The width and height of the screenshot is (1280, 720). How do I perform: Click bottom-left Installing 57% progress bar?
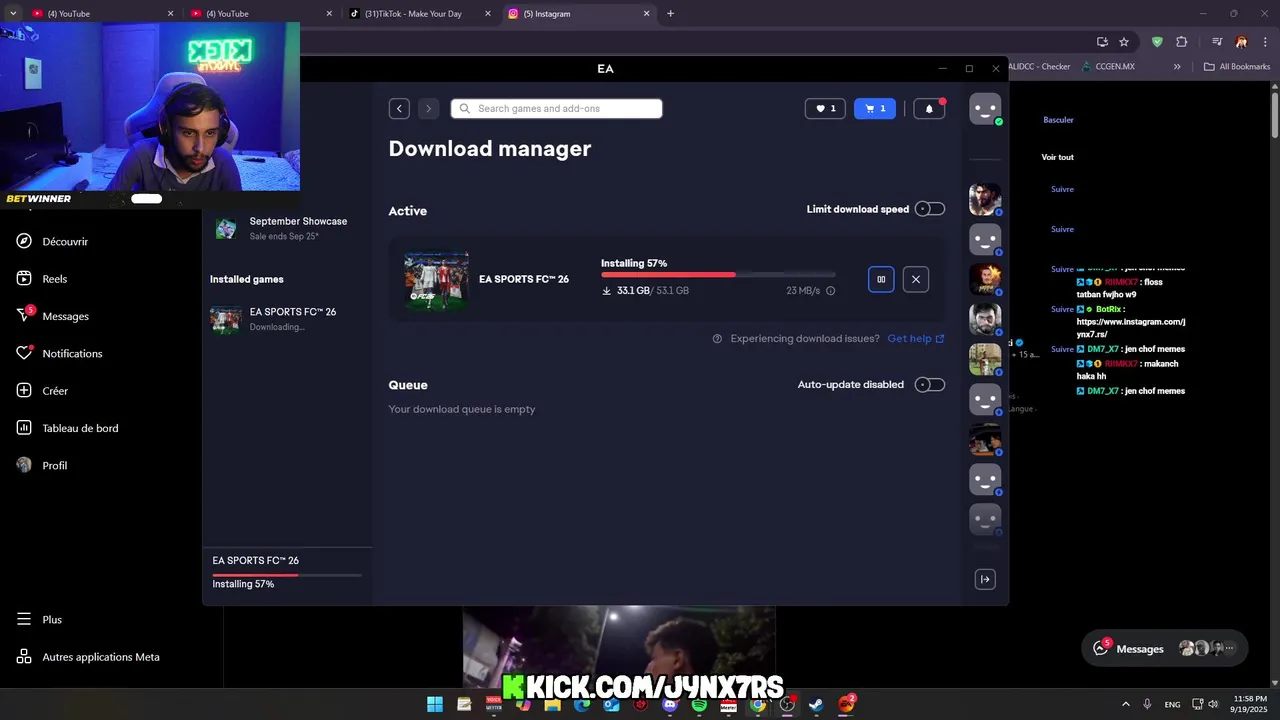[x=287, y=575]
